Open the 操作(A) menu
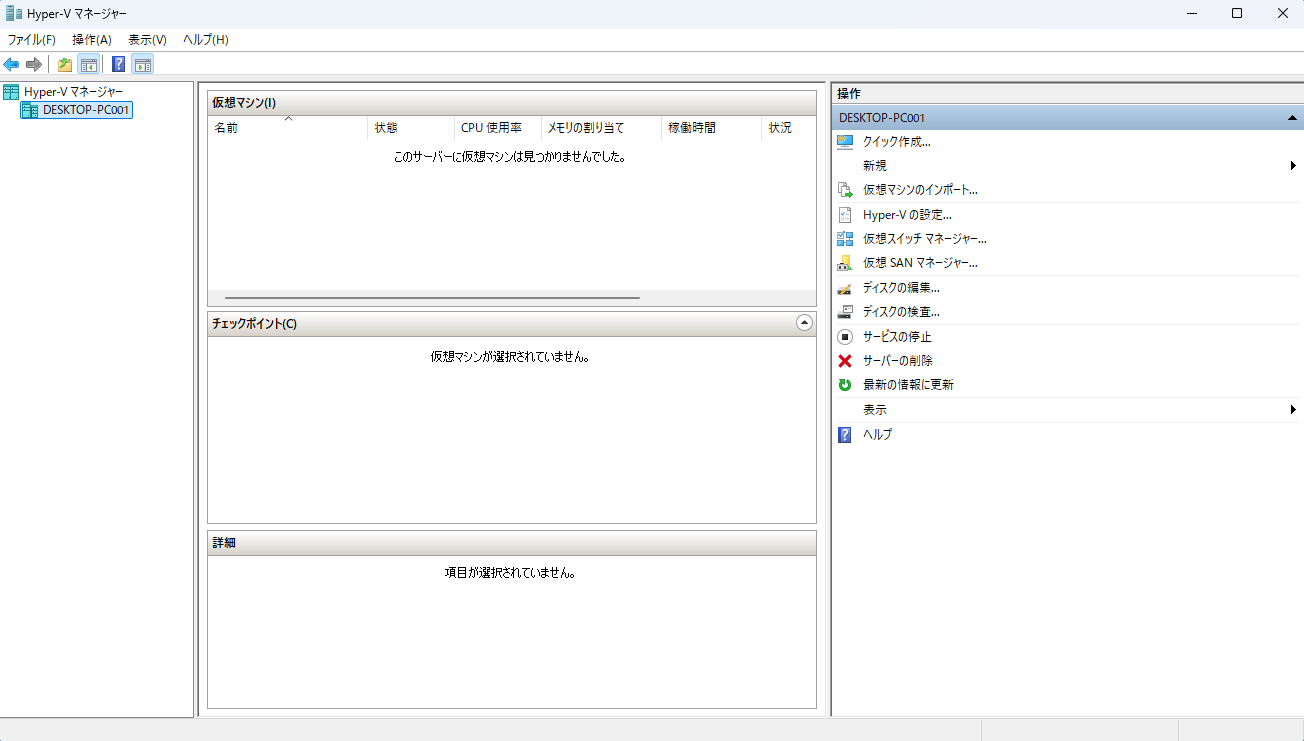Screen dimensions: 1304x741 point(92,40)
